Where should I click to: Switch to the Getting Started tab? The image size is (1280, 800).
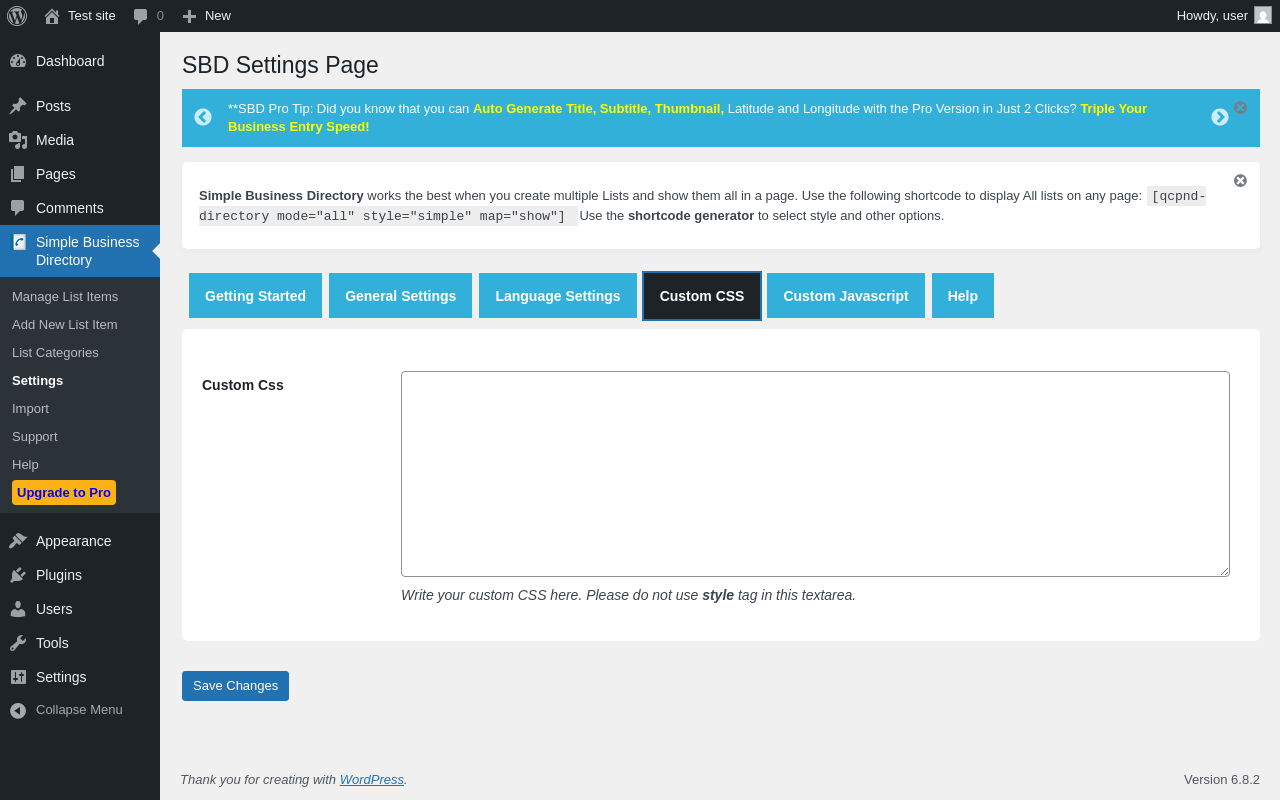point(255,296)
